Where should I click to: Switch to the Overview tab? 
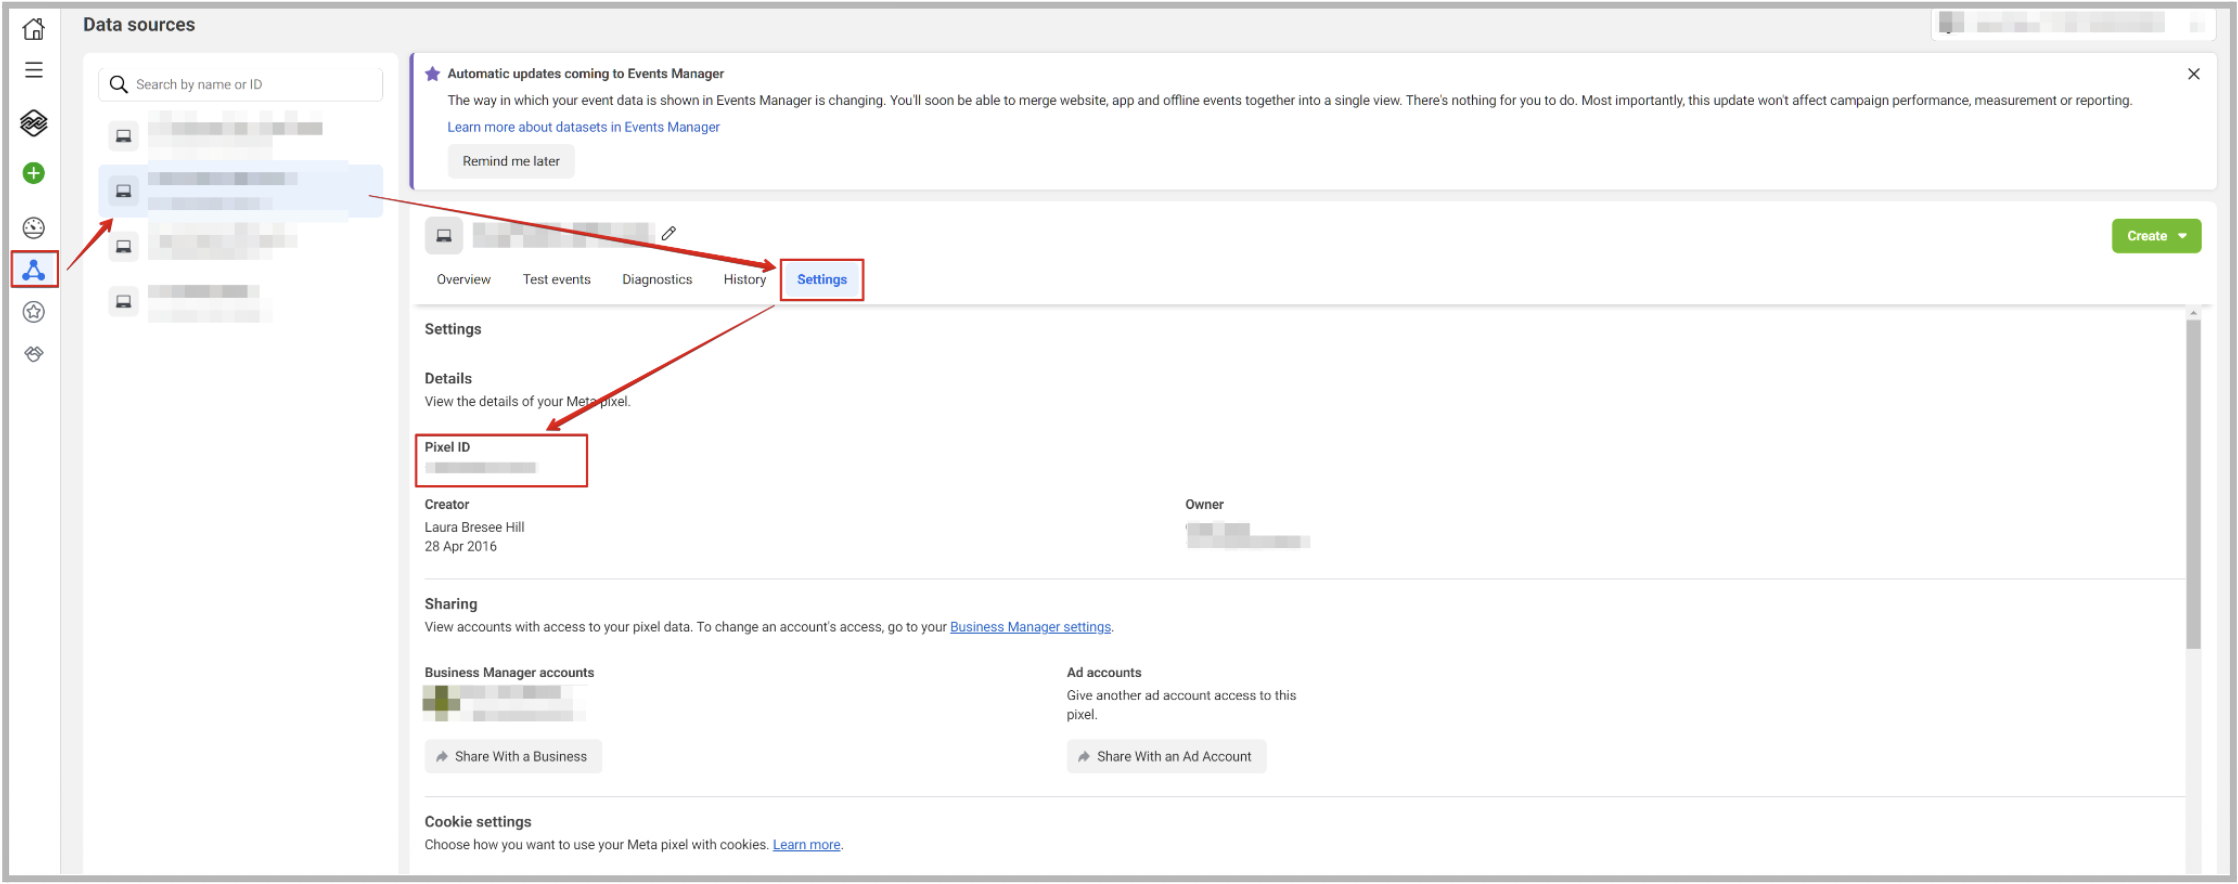tap(463, 279)
